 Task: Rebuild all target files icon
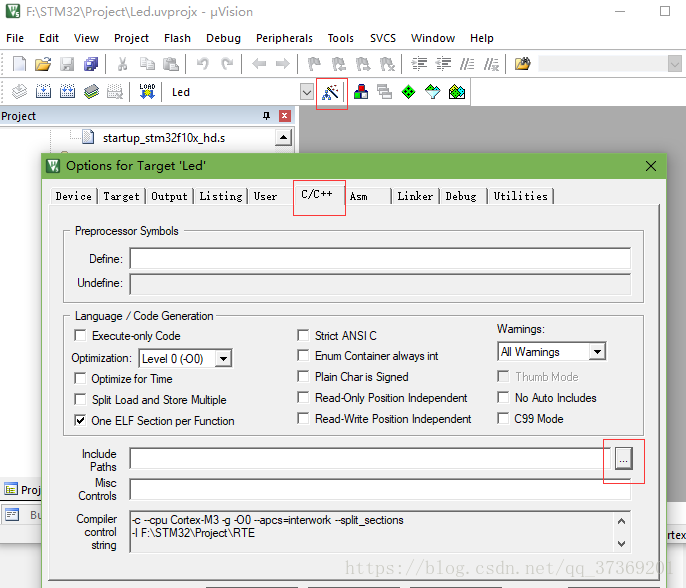coord(67,92)
